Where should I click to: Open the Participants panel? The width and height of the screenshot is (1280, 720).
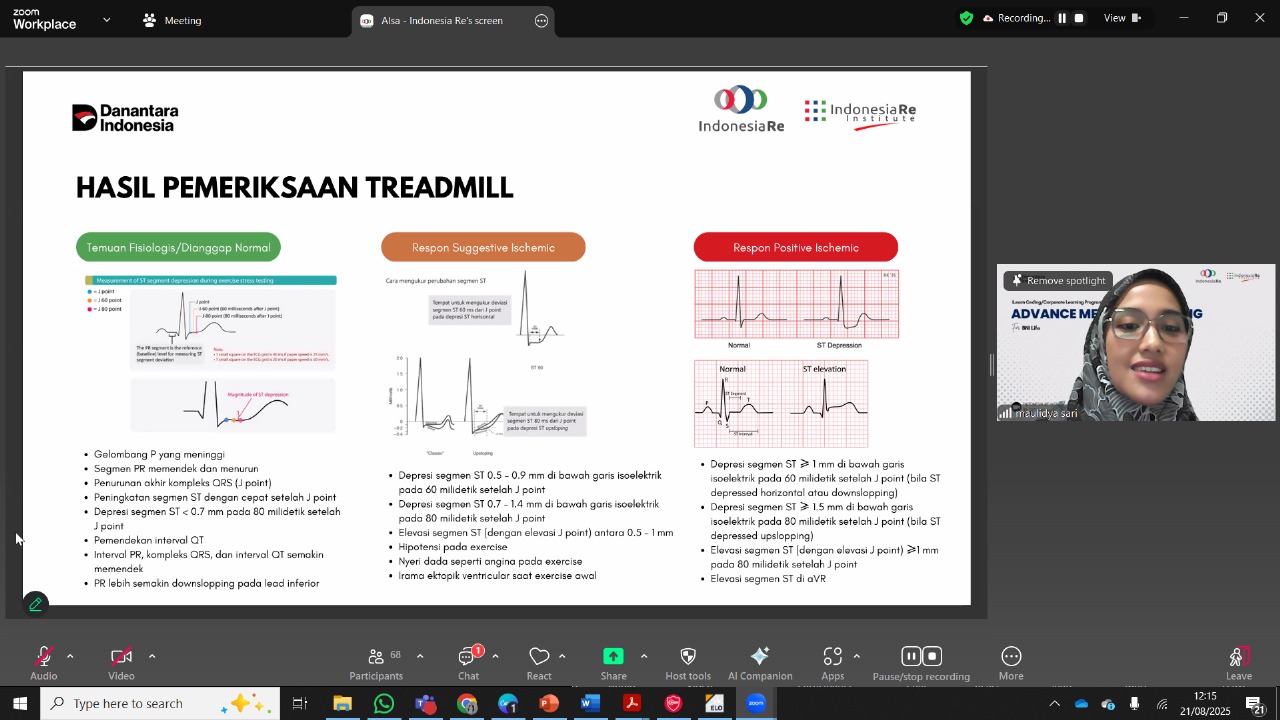pyautogui.click(x=377, y=657)
